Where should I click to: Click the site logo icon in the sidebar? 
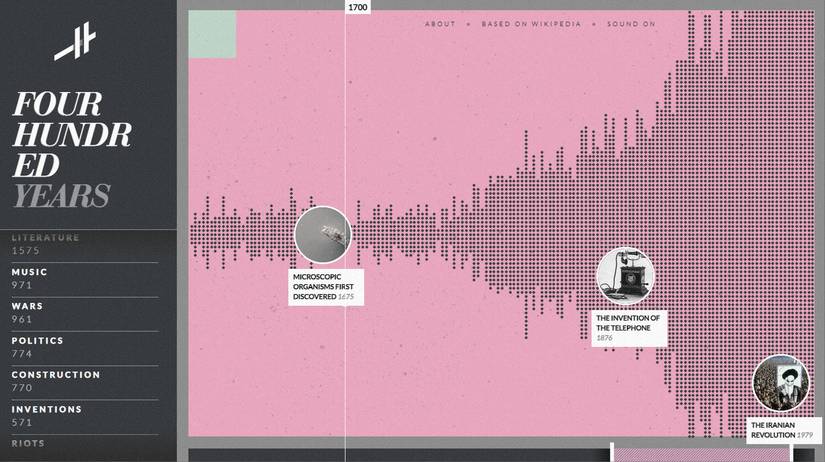click(75, 41)
